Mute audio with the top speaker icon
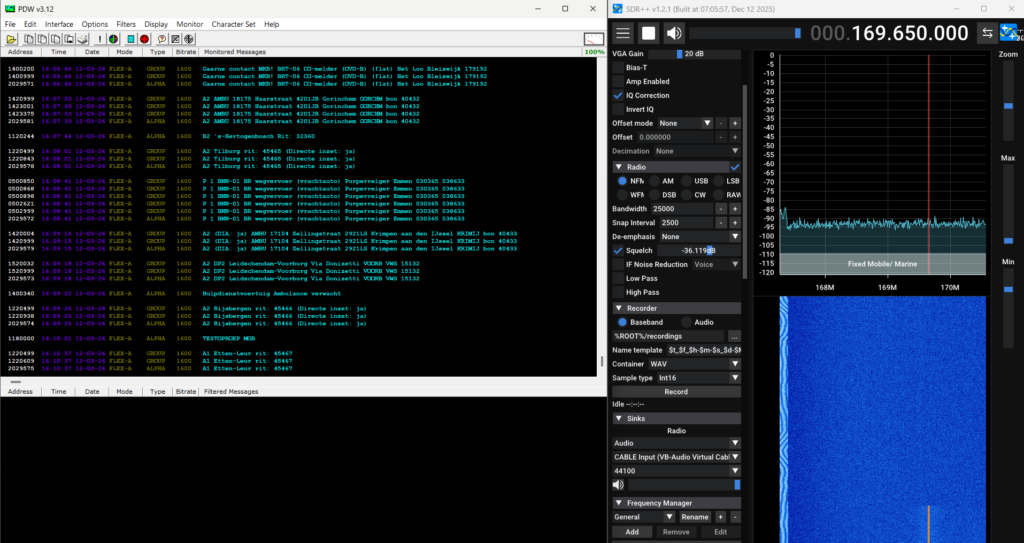1024x543 pixels. point(675,33)
